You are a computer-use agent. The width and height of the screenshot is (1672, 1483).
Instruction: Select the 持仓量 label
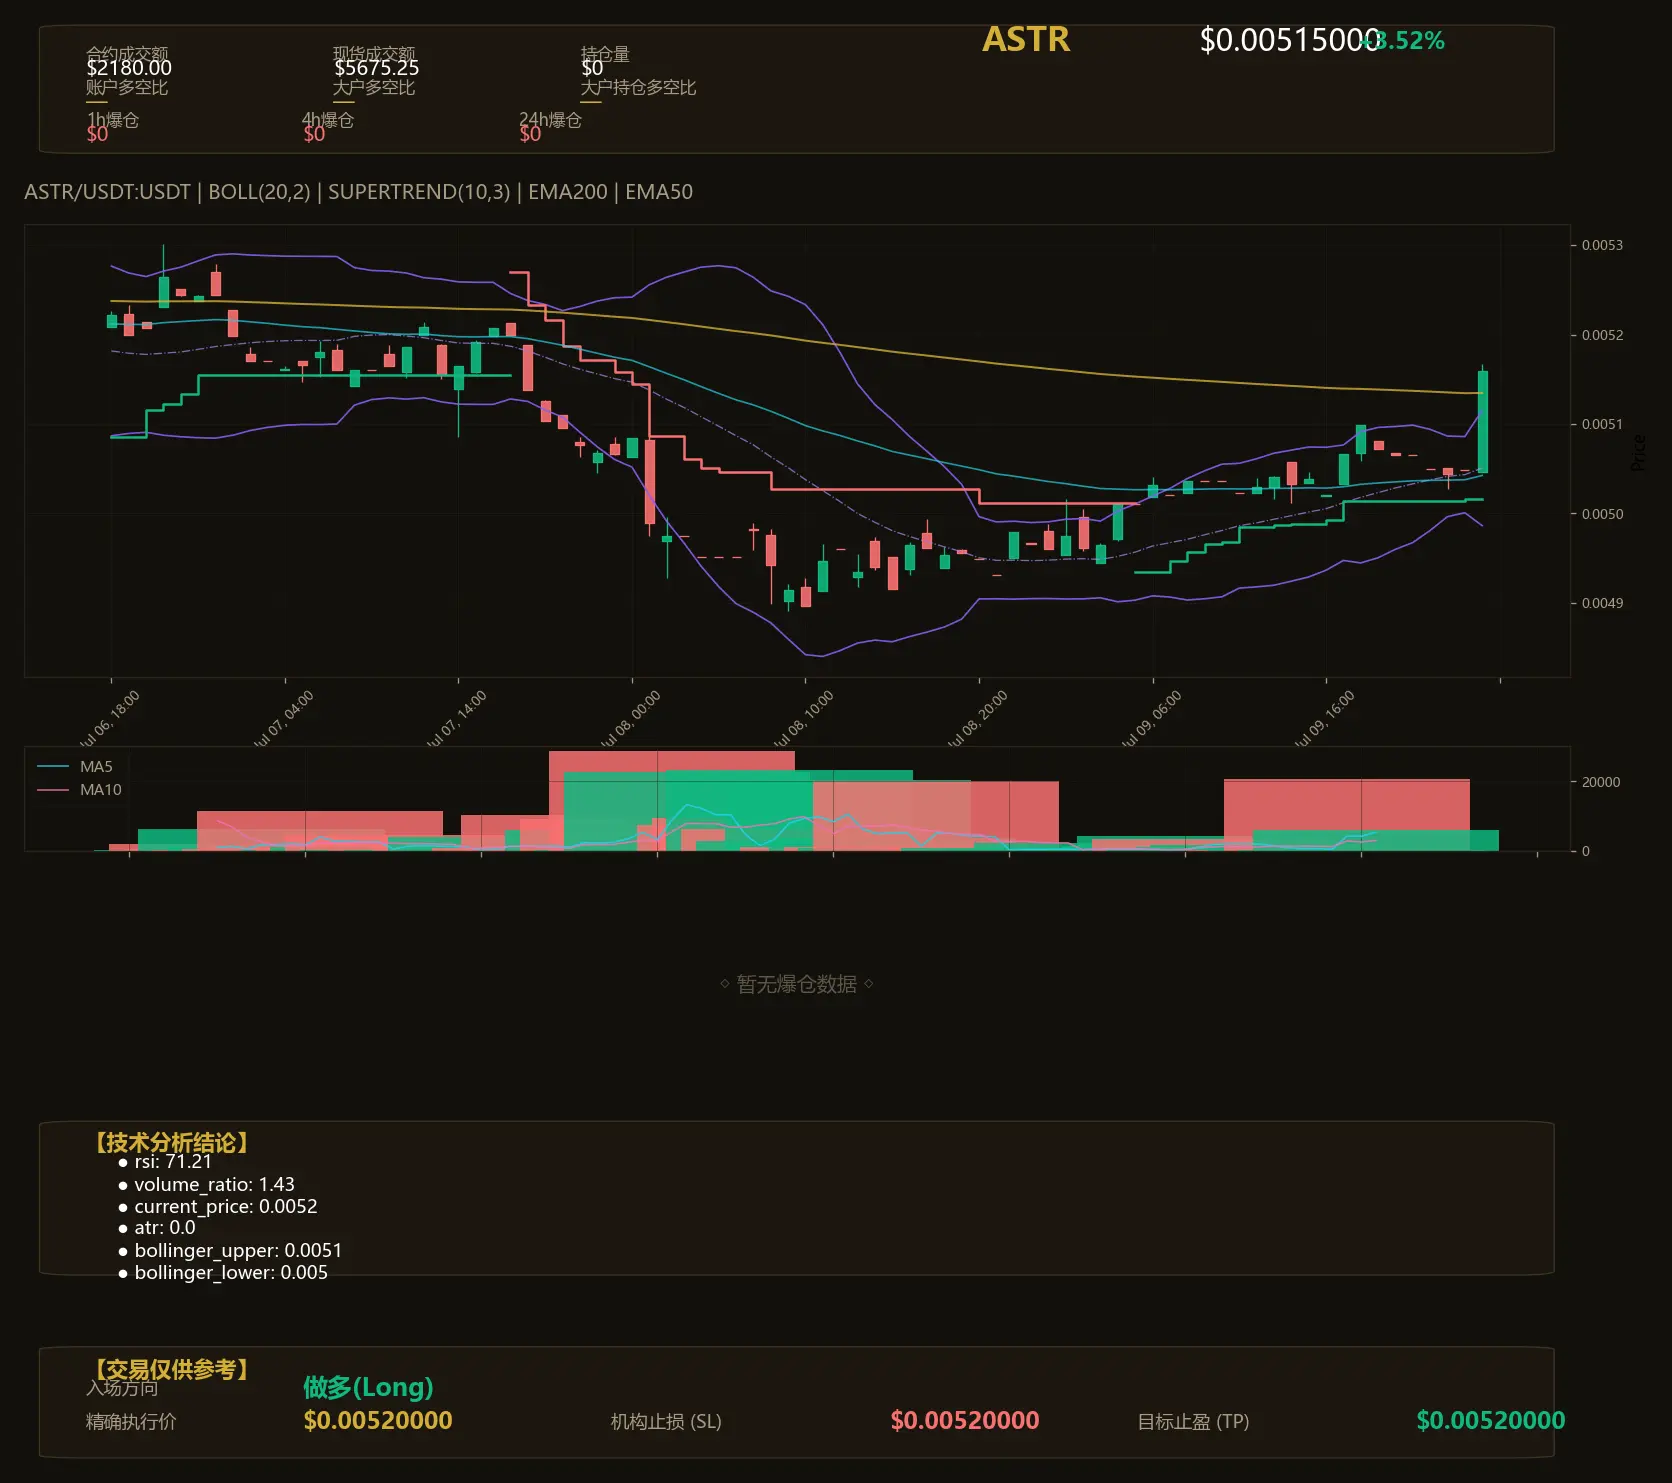605,53
